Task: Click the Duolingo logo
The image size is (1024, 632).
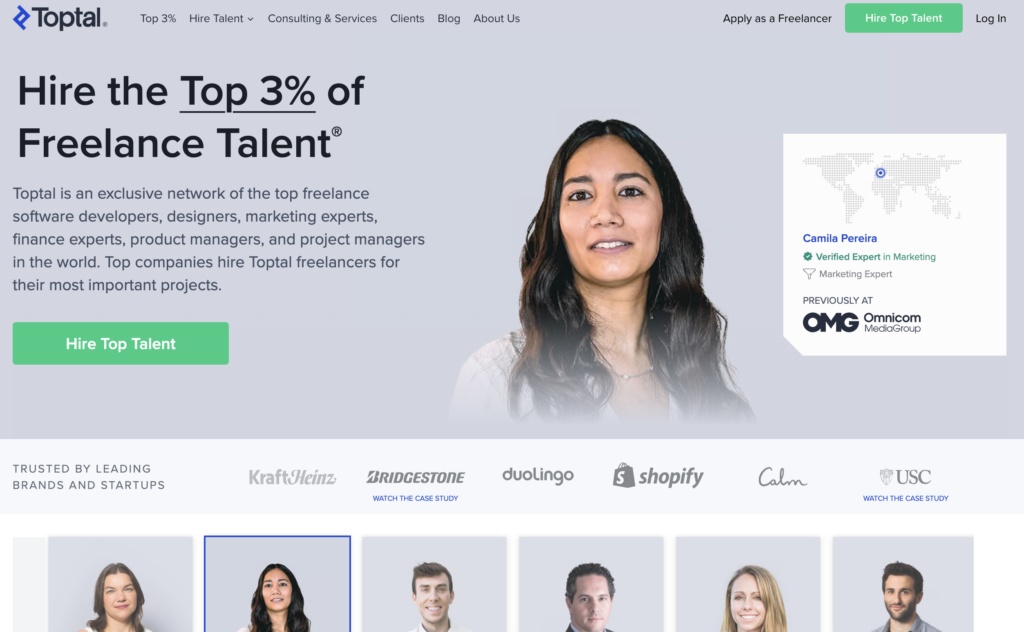Action: 537,475
